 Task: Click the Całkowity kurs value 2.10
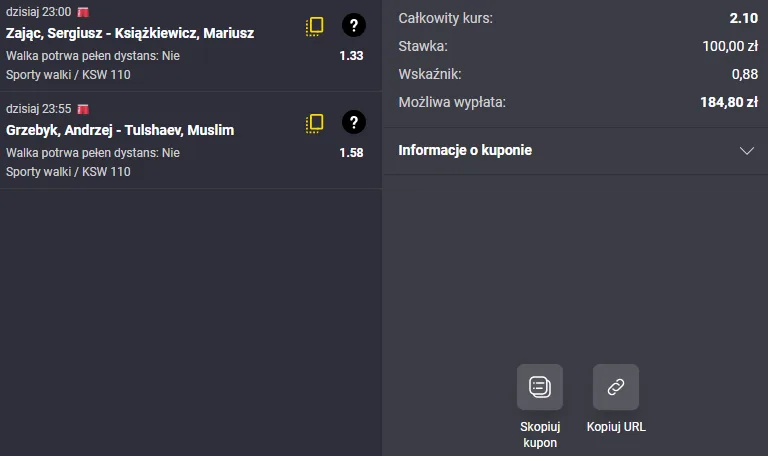pyautogui.click(x=744, y=18)
